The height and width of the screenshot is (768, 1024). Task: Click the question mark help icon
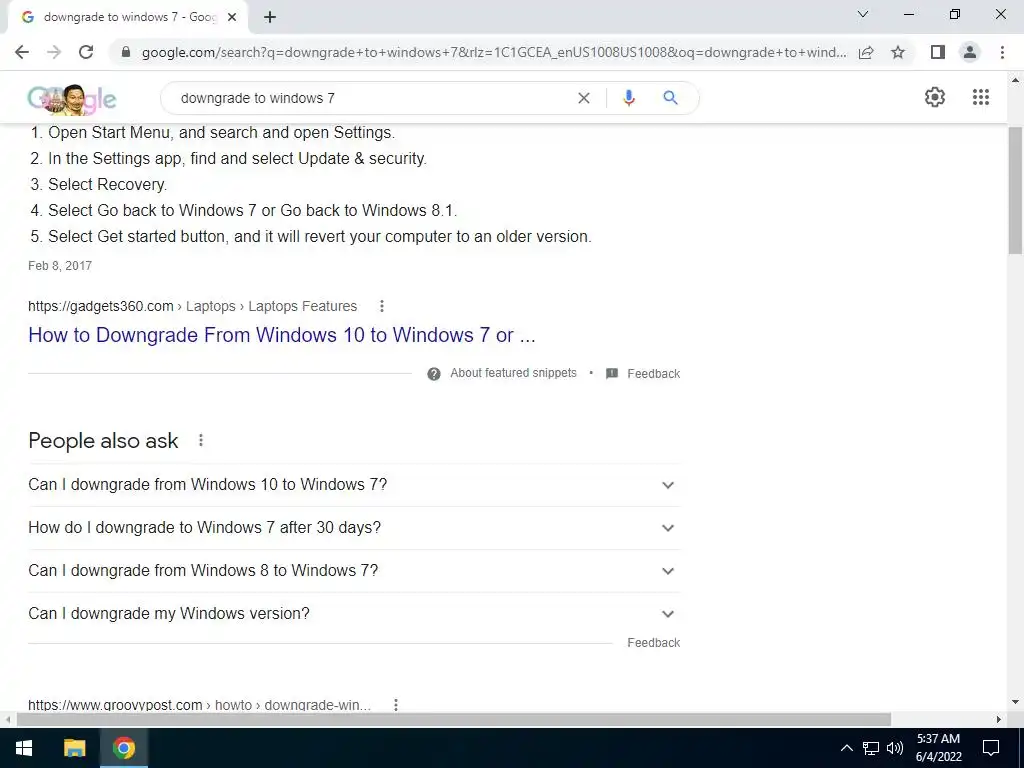coord(434,374)
